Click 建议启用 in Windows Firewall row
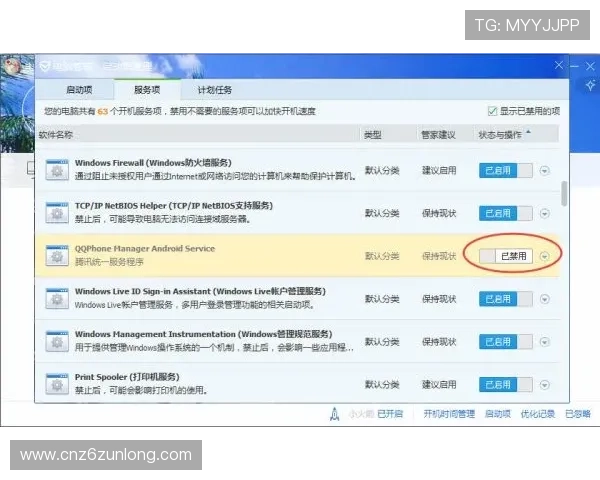The width and height of the screenshot is (600, 480). (439, 170)
